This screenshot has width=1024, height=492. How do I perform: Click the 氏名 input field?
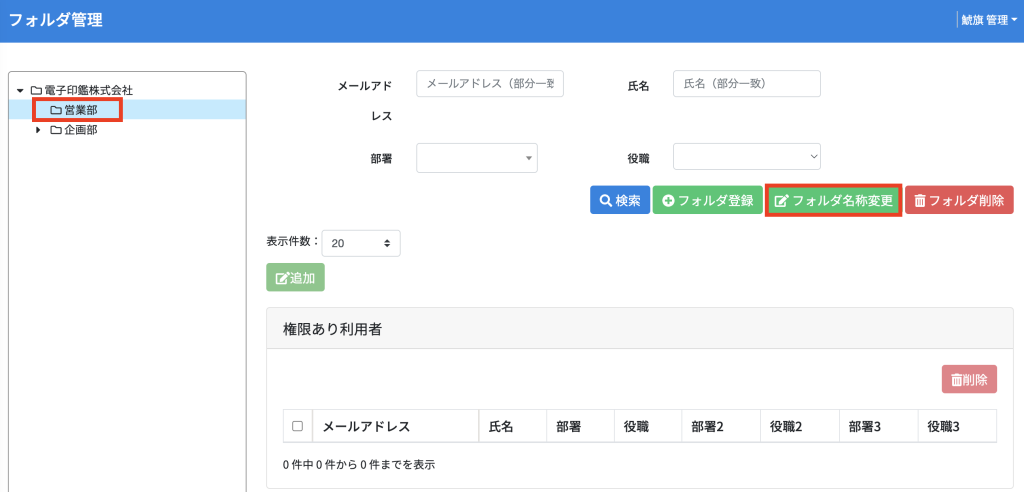[746, 84]
